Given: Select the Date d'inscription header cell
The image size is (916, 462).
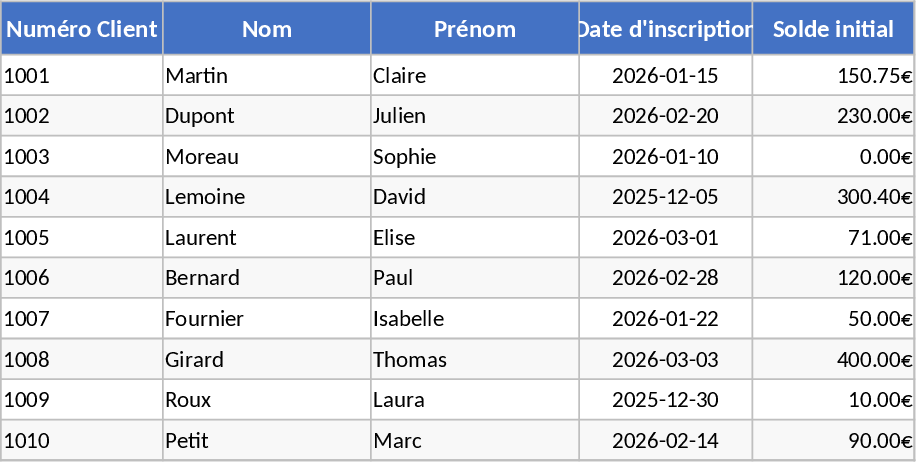Looking at the screenshot, I should [x=665, y=29].
